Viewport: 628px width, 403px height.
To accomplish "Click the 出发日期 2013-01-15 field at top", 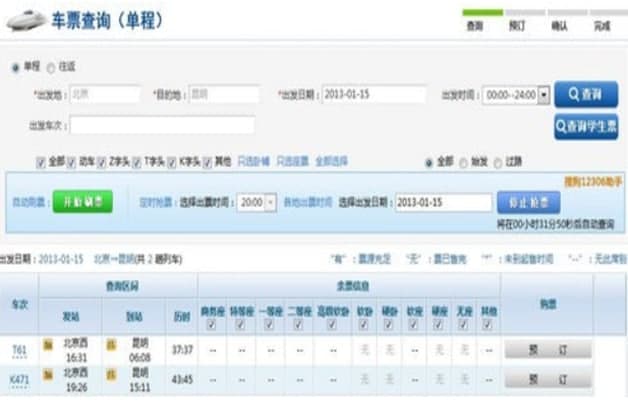I will point(374,95).
